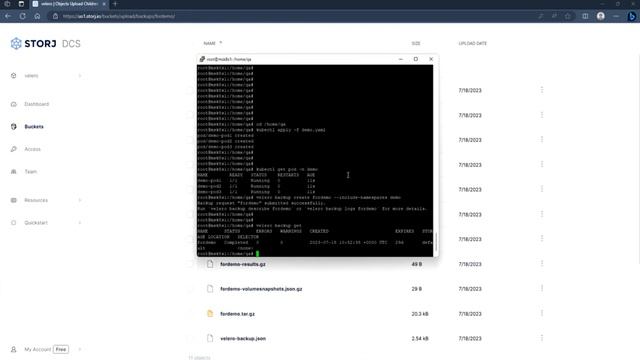This screenshot has height=360, width=640.
Task: Click the Quickstart icon in sidebar
Action: point(13,222)
